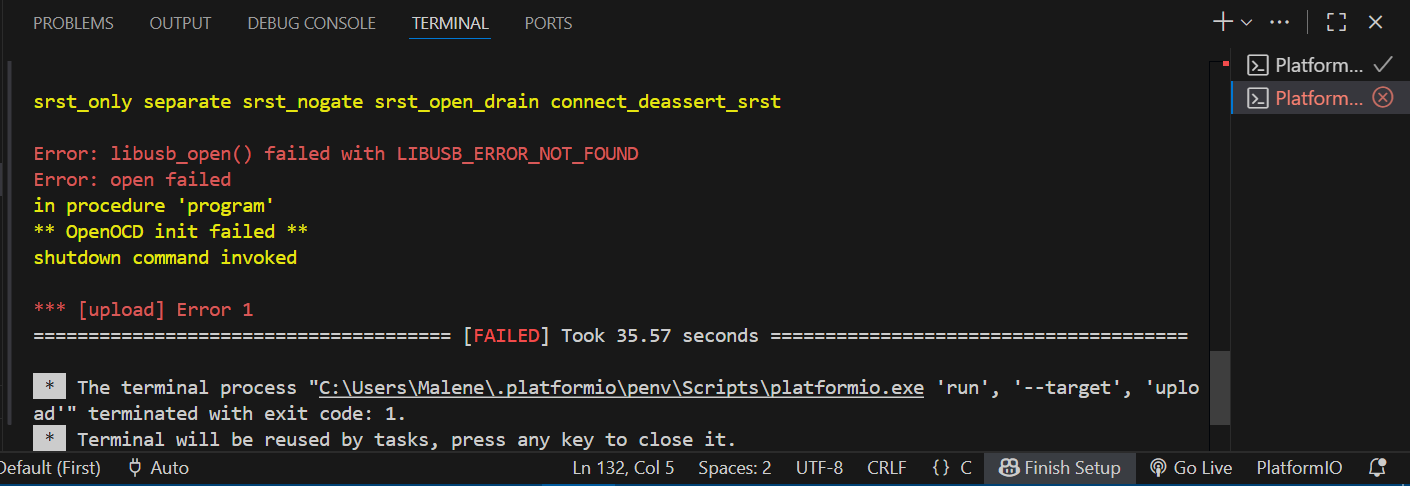Open the platformio.exe path link
The width and height of the screenshot is (1410, 486).
(x=616, y=387)
